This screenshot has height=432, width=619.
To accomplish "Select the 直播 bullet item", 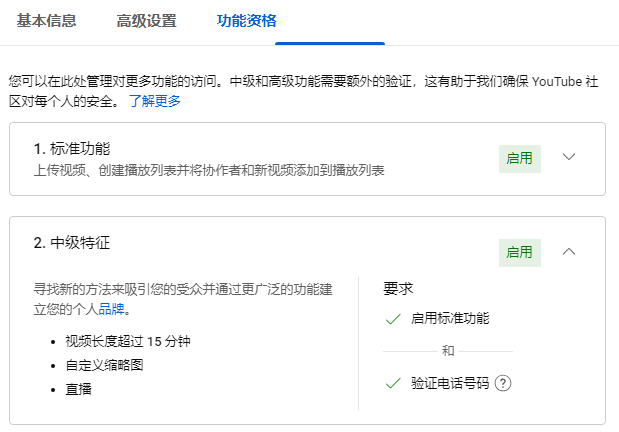I will [79, 389].
